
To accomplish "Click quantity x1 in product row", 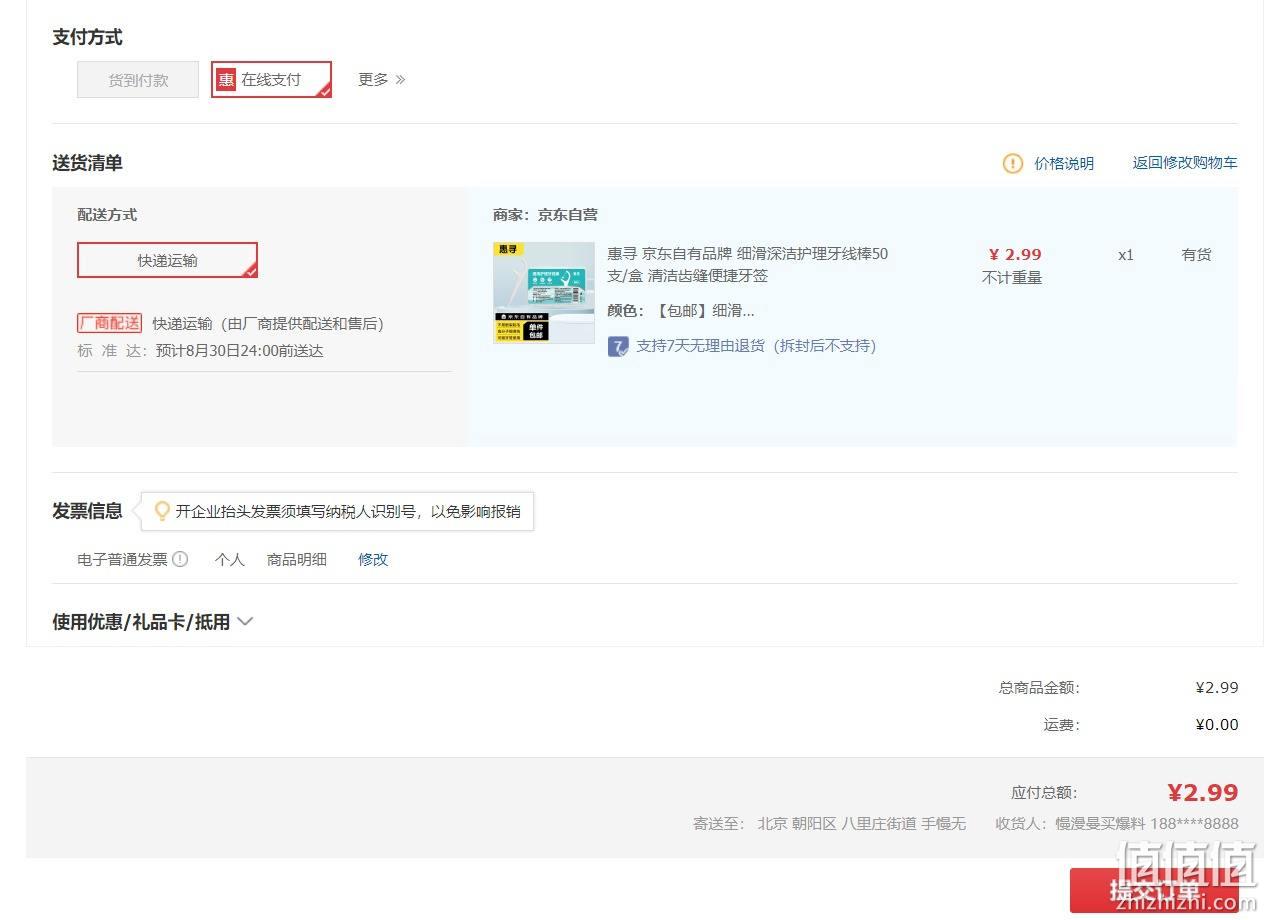I will point(1126,254).
